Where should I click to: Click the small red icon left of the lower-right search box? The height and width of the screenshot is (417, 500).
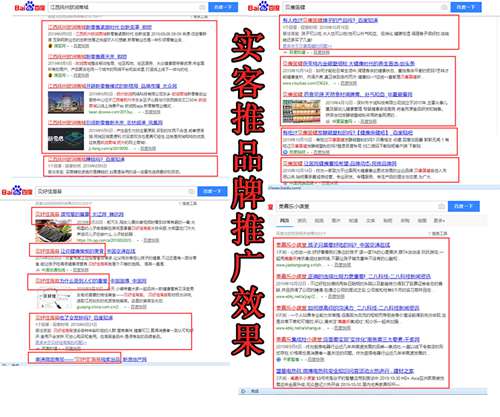pyautogui.click(x=270, y=207)
